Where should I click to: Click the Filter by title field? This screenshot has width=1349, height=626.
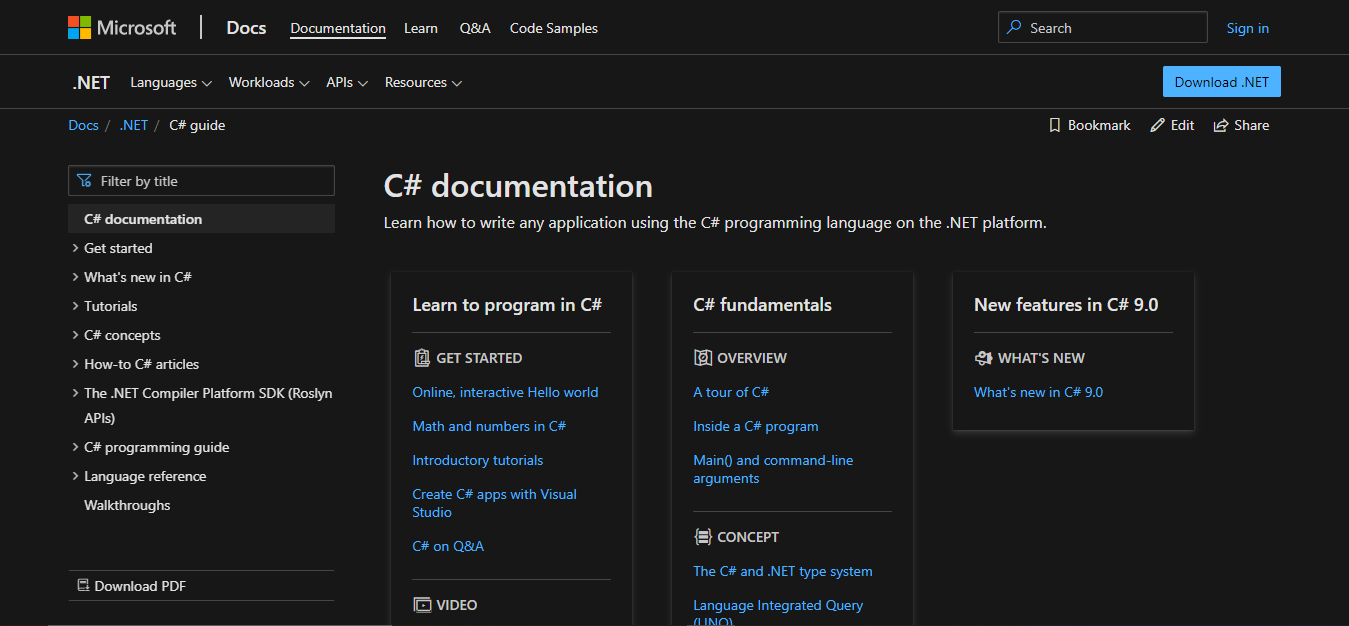(201, 181)
